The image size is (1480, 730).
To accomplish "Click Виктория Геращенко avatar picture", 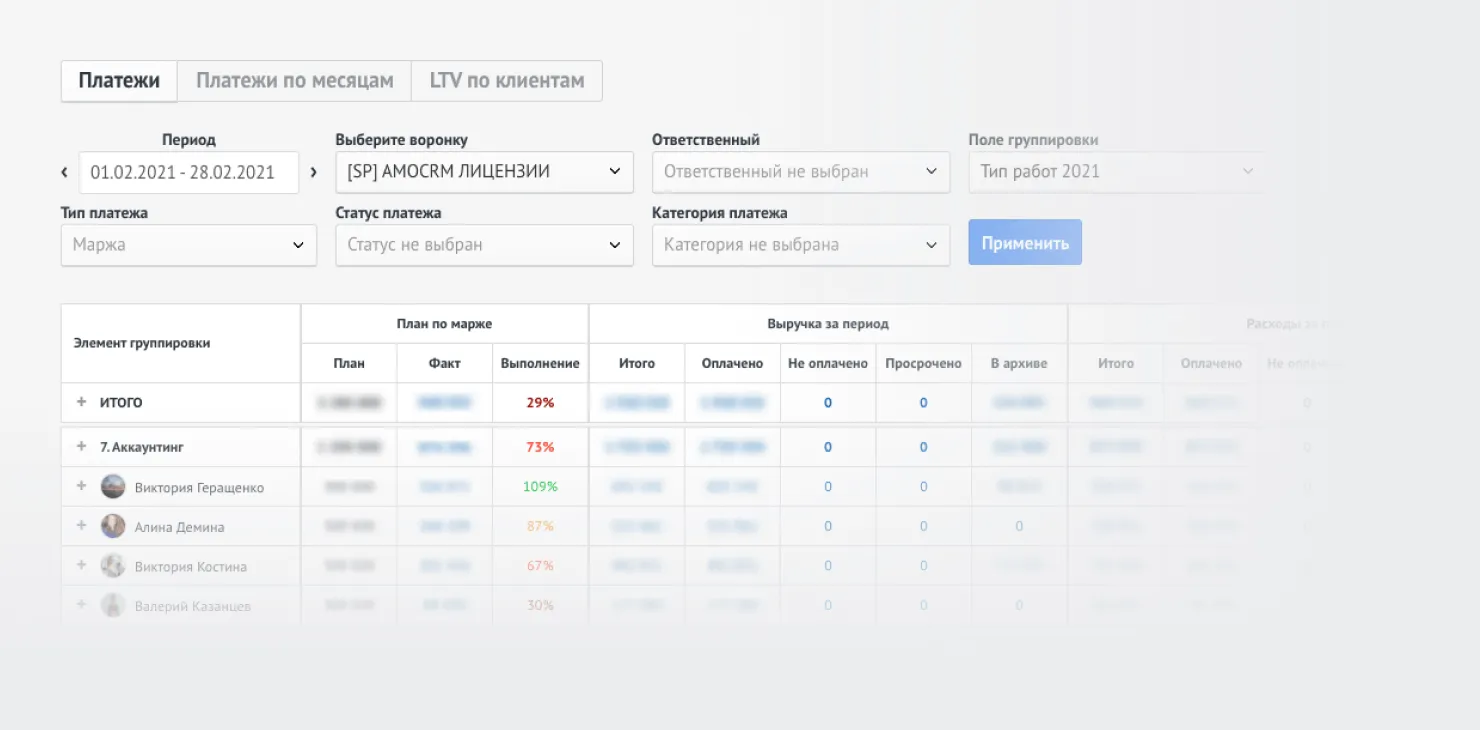I will pos(113,487).
